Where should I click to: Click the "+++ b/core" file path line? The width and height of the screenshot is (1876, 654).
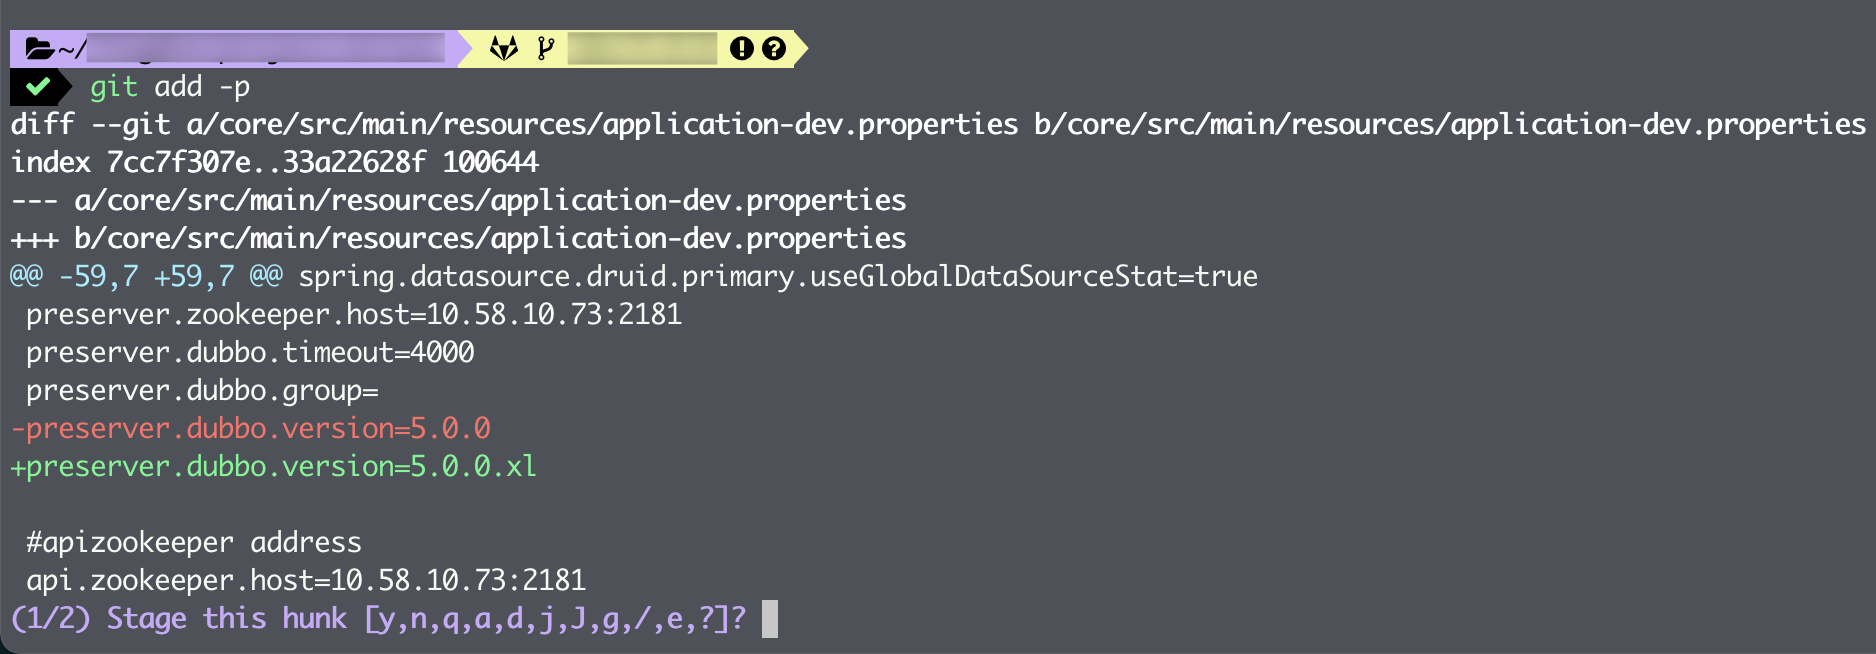click(x=458, y=238)
